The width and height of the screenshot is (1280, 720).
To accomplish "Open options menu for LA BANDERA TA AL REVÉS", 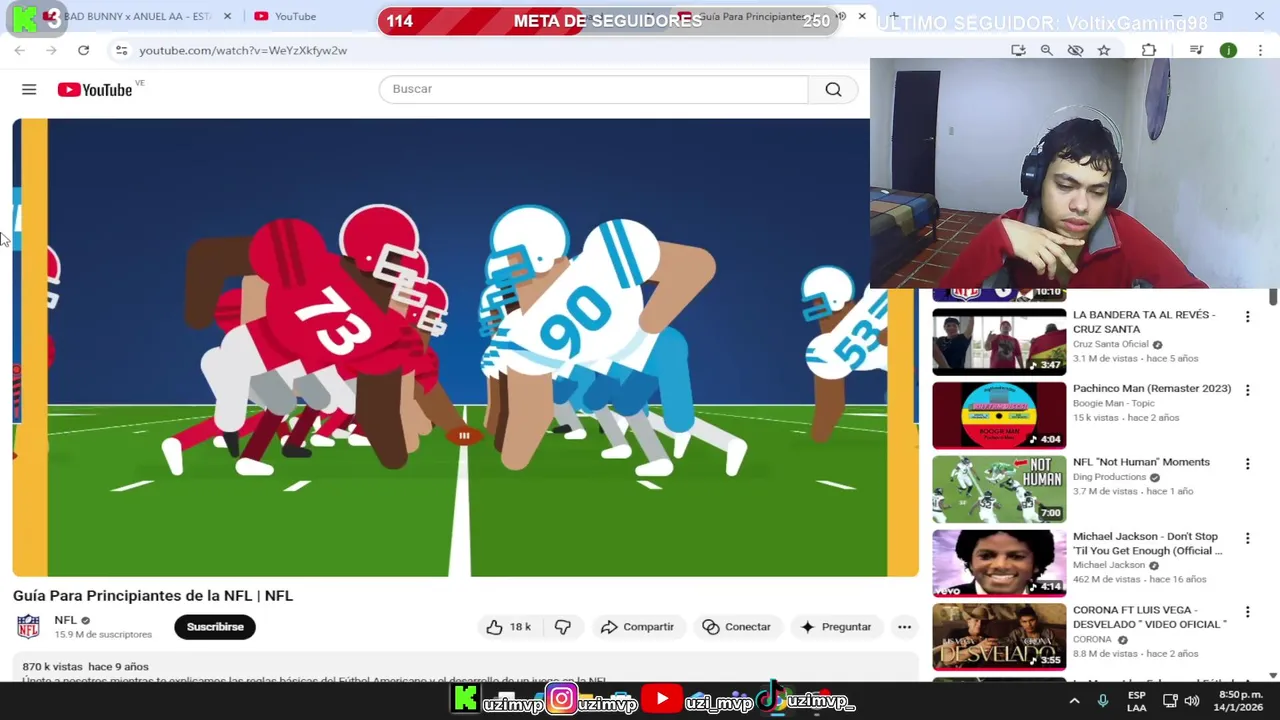I will coord(1247,317).
